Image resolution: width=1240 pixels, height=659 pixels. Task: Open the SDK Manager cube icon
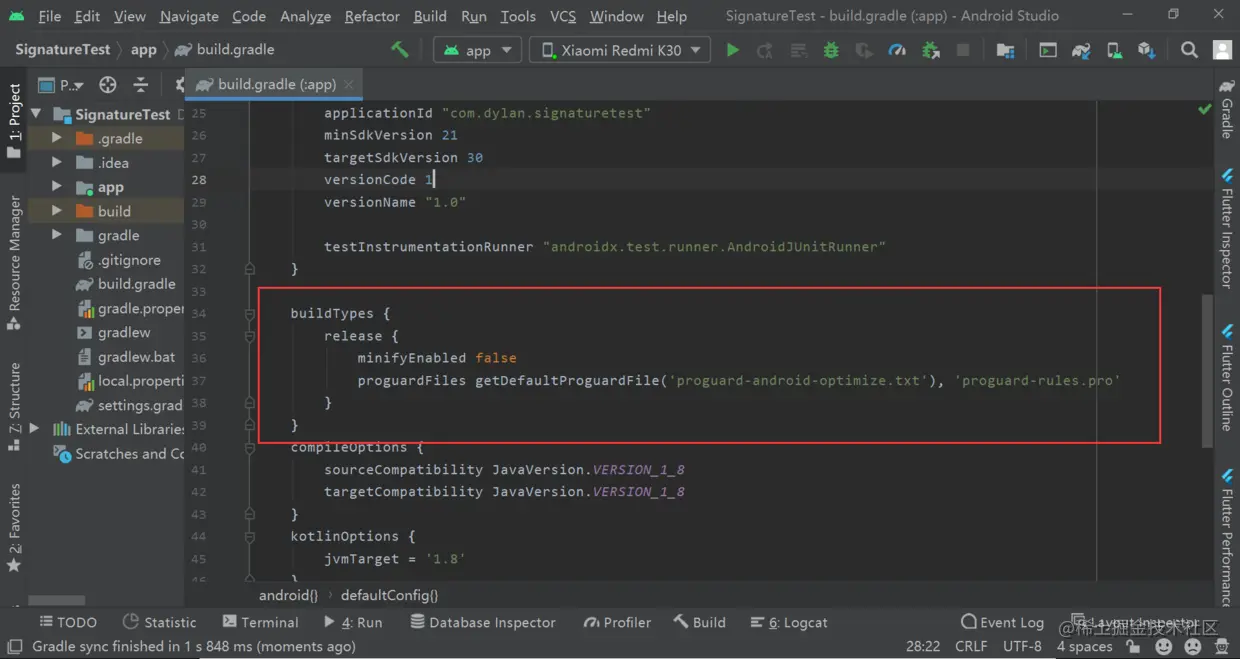(x=1147, y=50)
